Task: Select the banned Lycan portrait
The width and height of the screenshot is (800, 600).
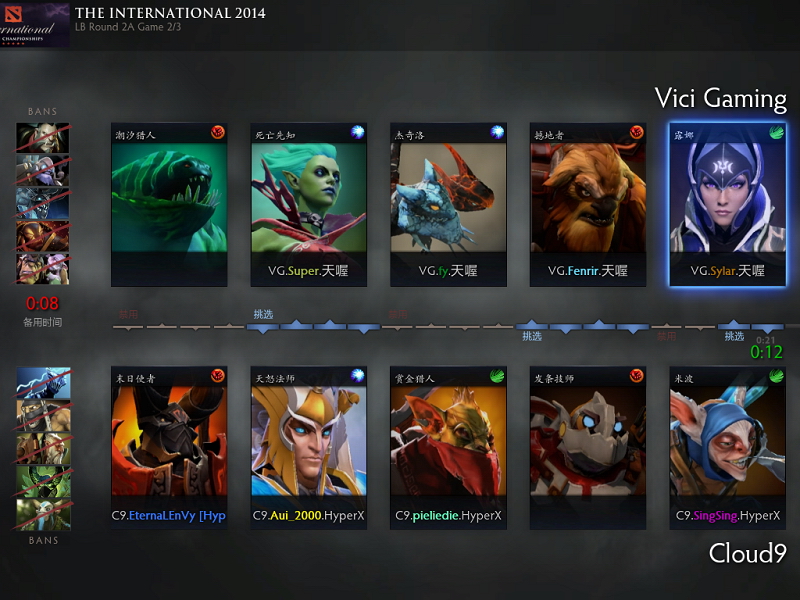Action: tap(43, 138)
